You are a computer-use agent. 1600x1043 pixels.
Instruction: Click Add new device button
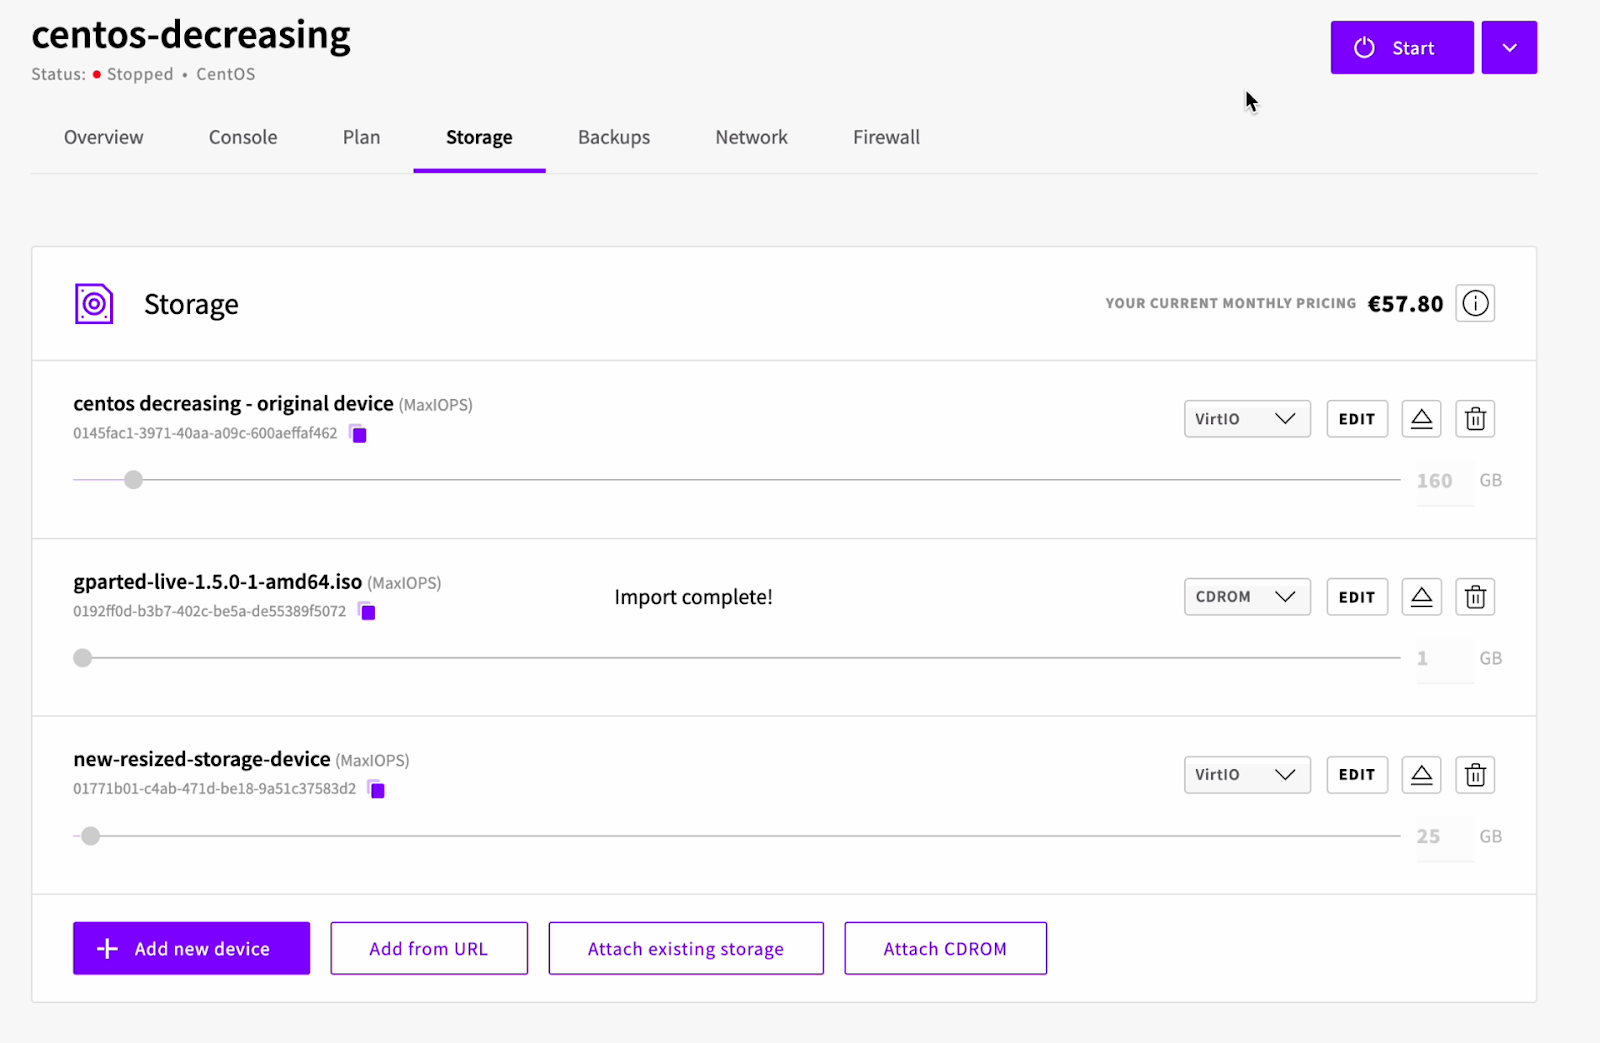pyautogui.click(x=191, y=948)
